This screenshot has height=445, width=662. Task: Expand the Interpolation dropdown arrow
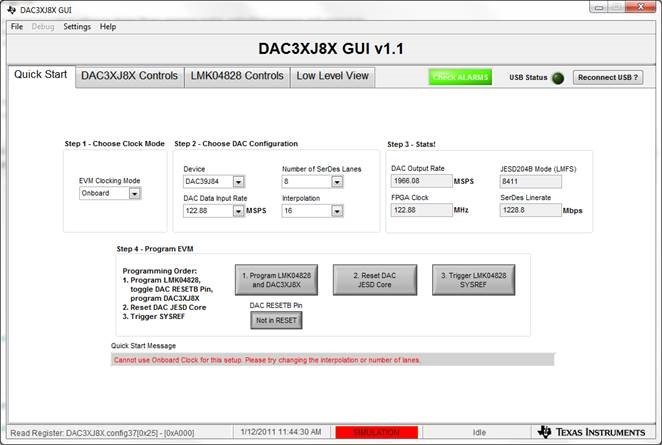point(337,211)
